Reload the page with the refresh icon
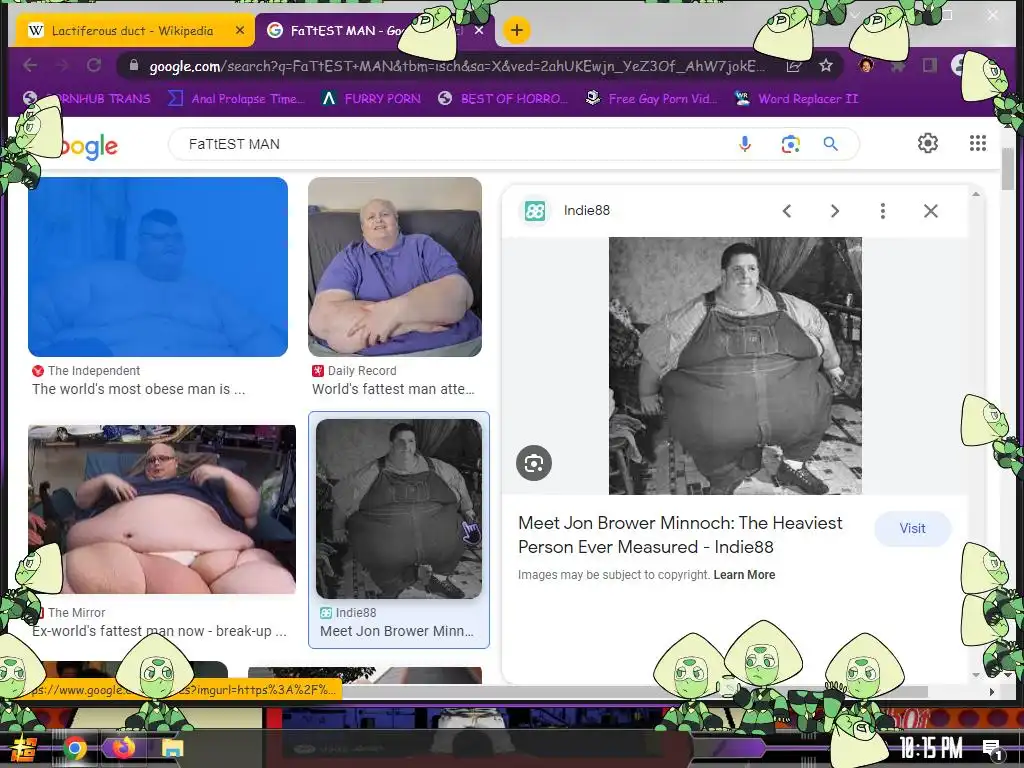 pyautogui.click(x=94, y=65)
